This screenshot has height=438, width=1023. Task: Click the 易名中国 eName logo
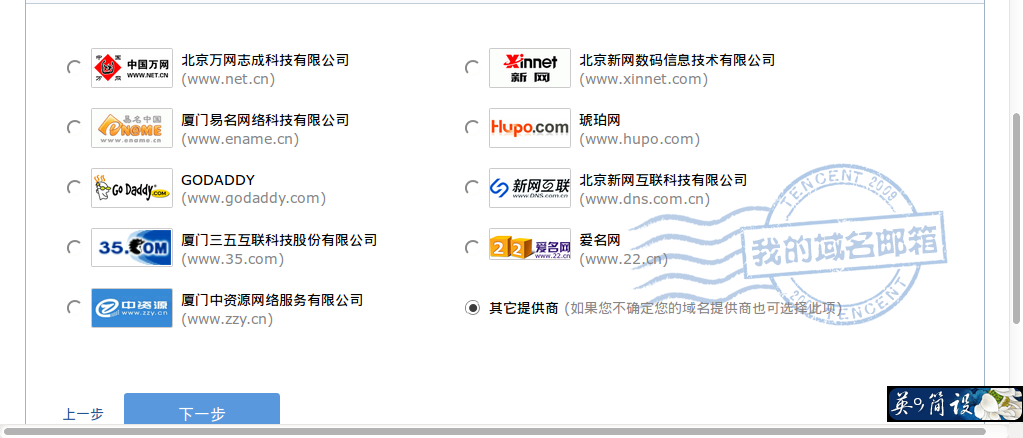(132, 128)
